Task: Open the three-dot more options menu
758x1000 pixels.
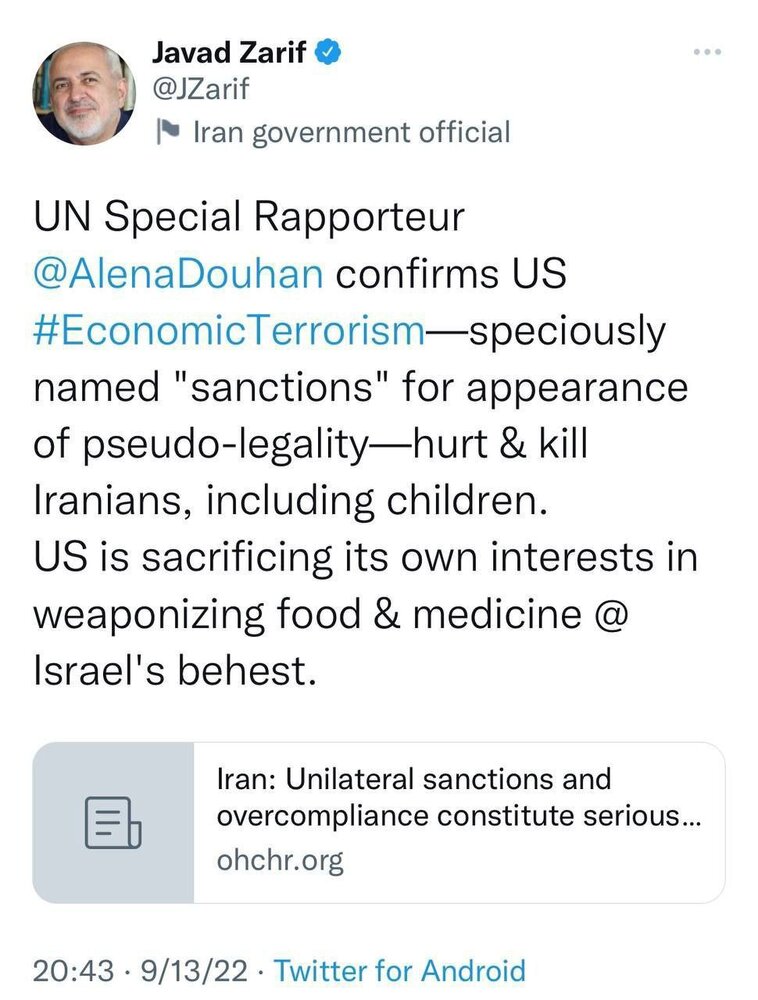Action: point(707,52)
